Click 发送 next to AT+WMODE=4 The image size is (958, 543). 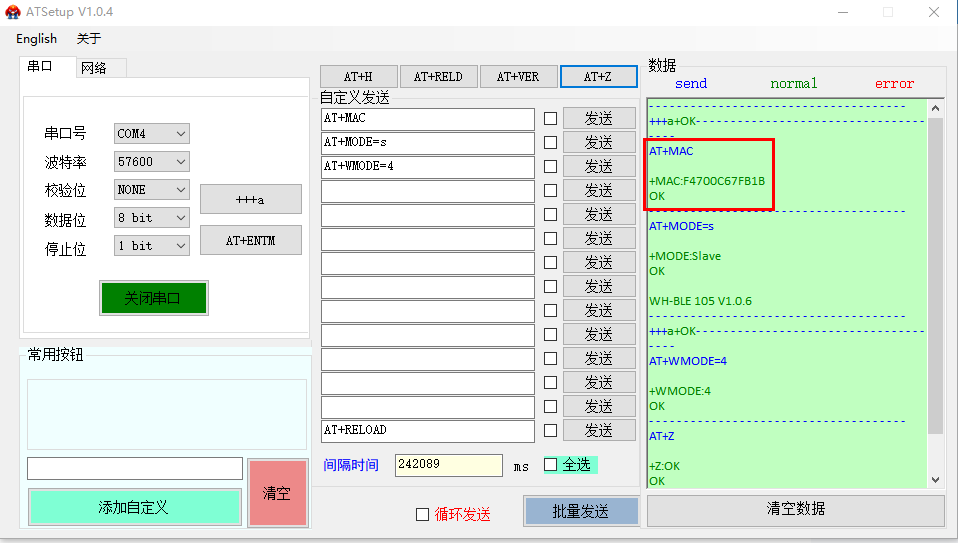point(598,166)
